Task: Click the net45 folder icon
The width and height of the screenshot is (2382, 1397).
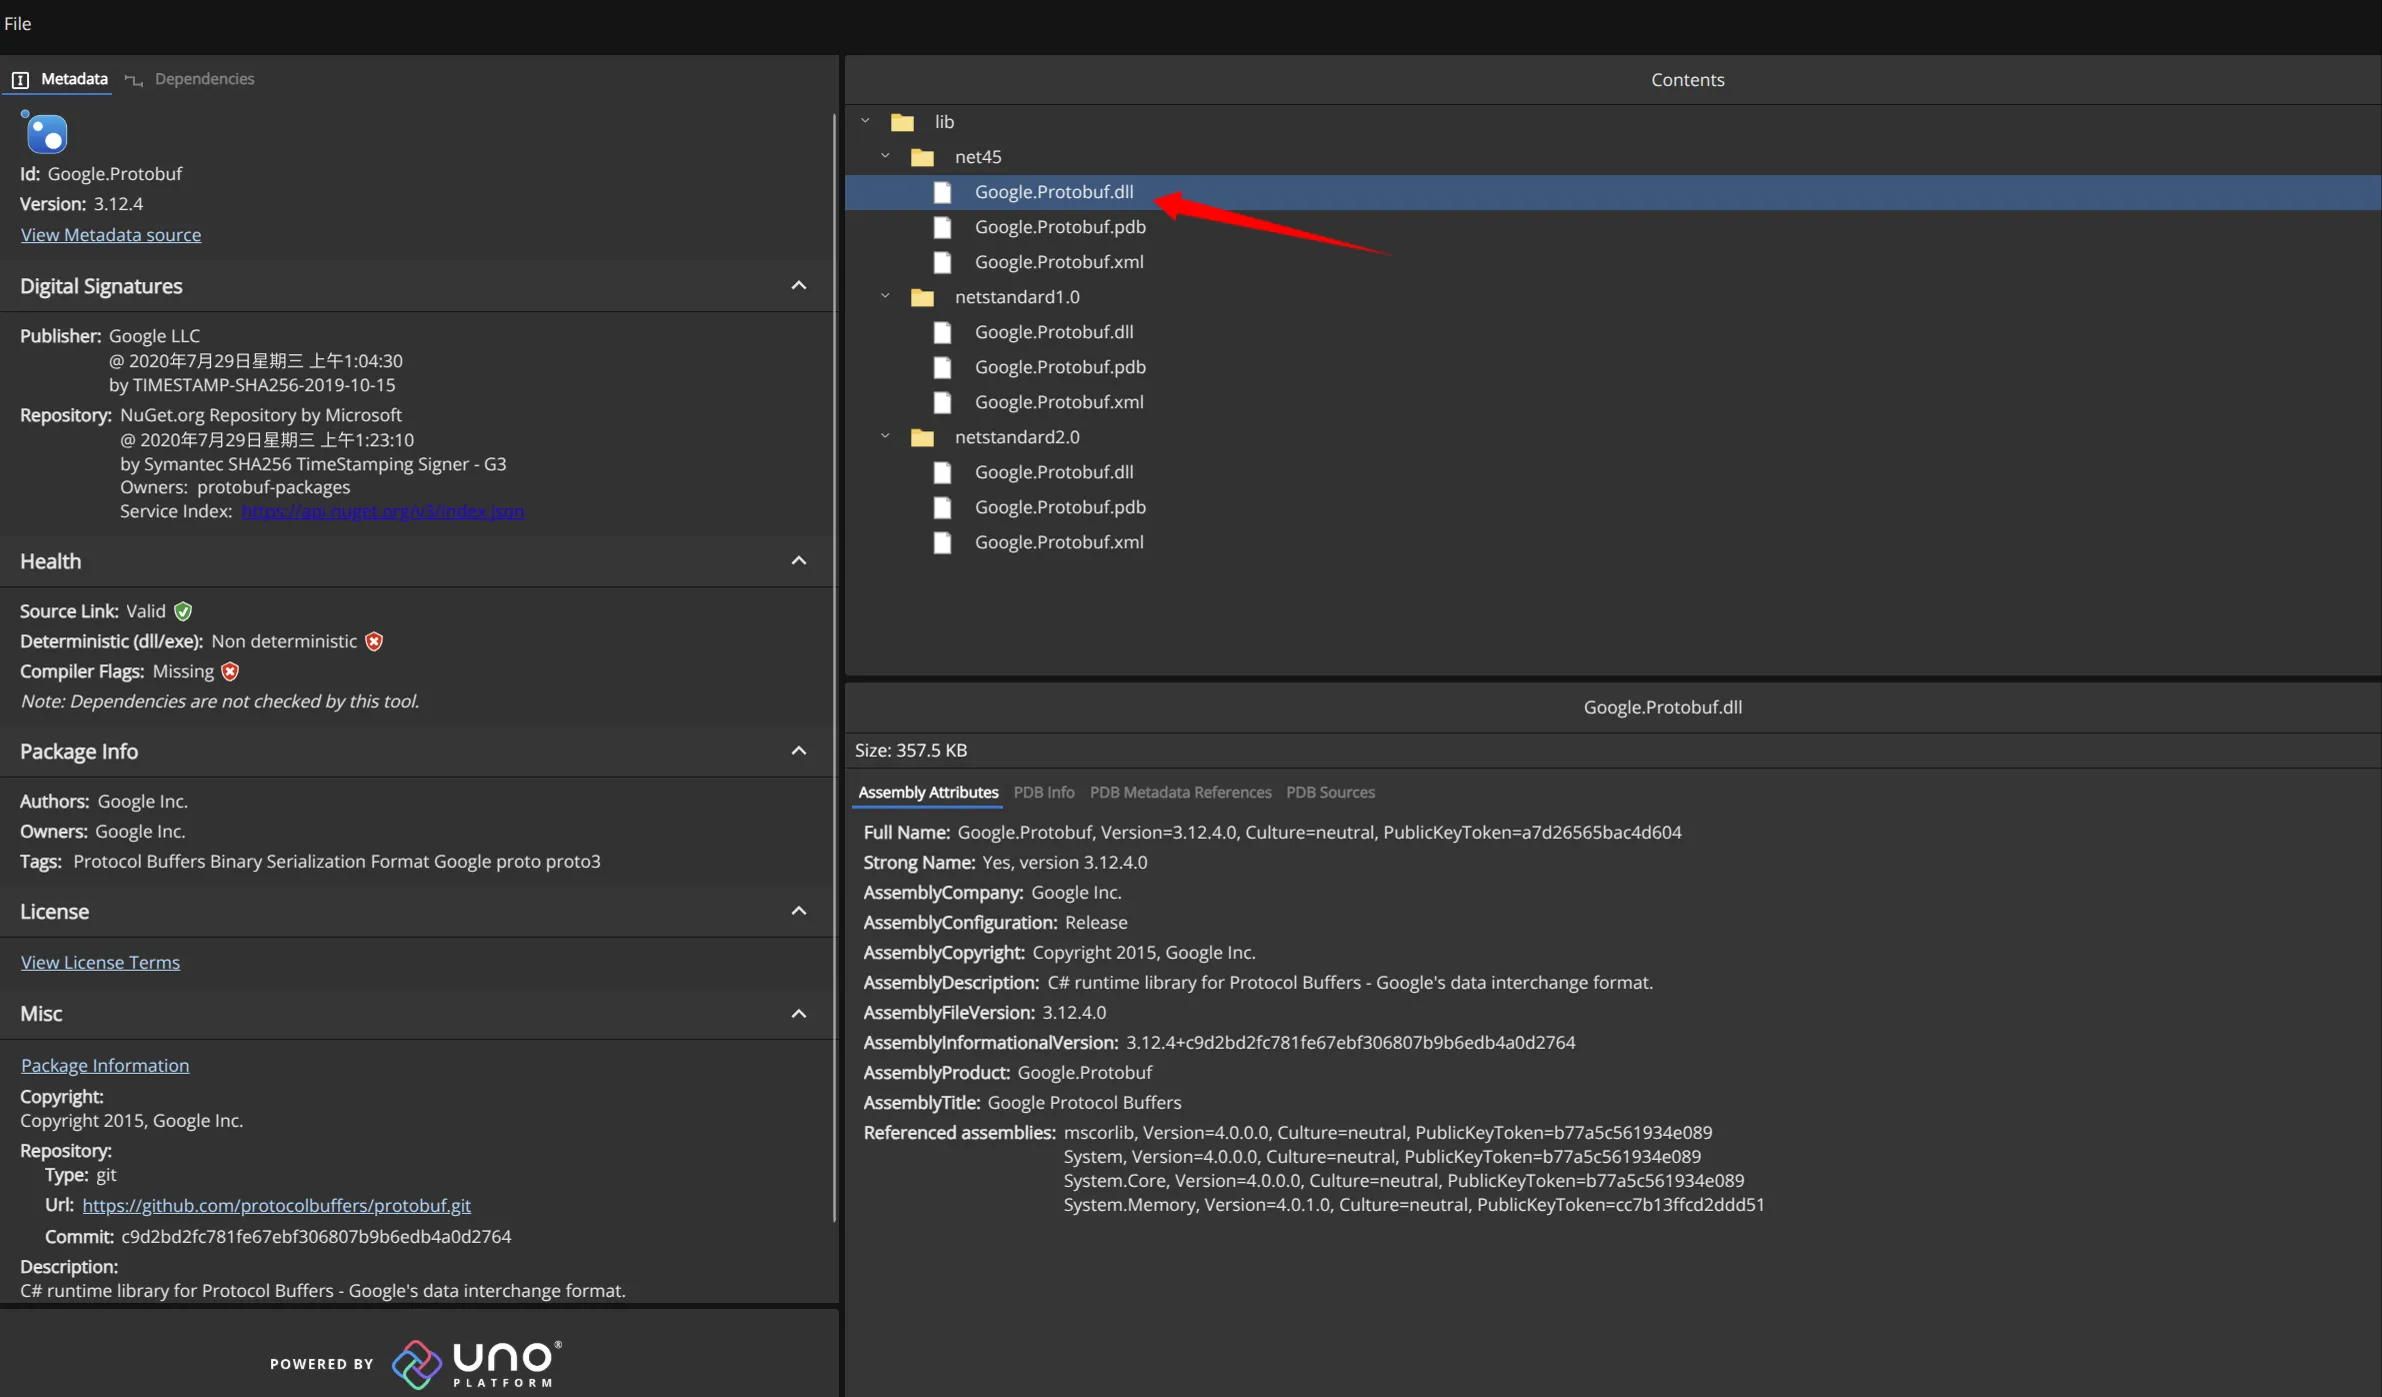Action: click(922, 157)
